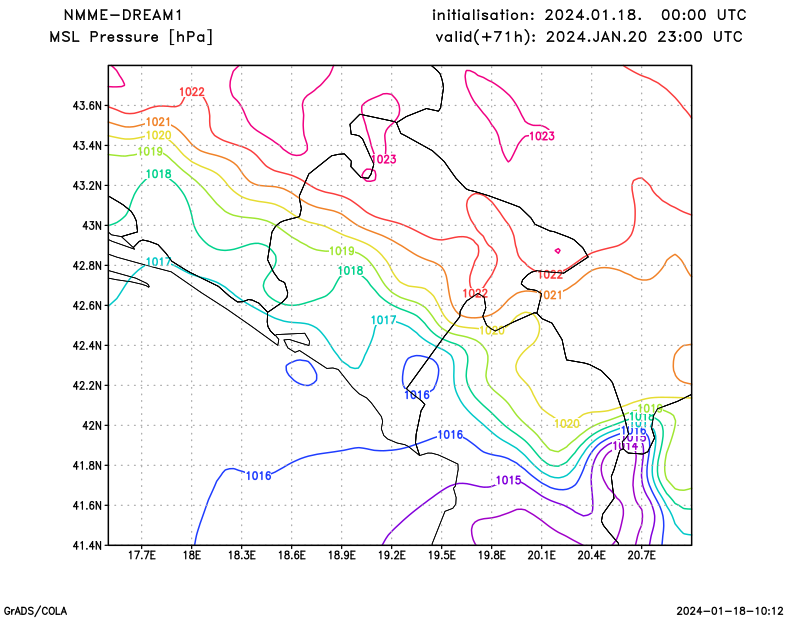Image resolution: width=800 pixels, height=618 pixels.
Task: Select the 42.8N latitude label
Action: (x=87, y=265)
